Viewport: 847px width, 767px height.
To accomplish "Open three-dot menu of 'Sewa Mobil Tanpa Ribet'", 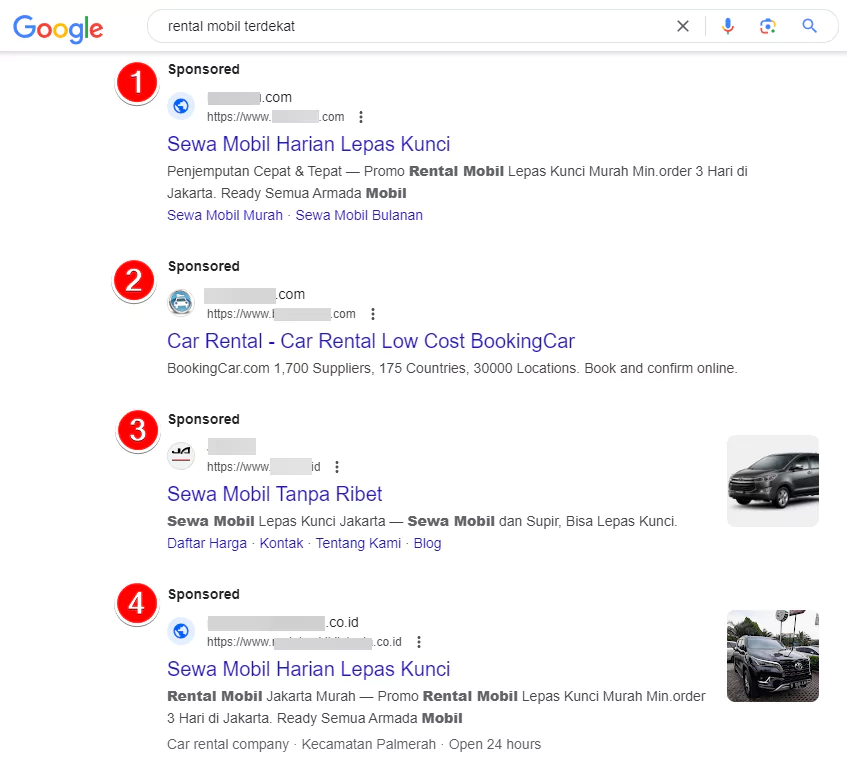I will 337,467.
